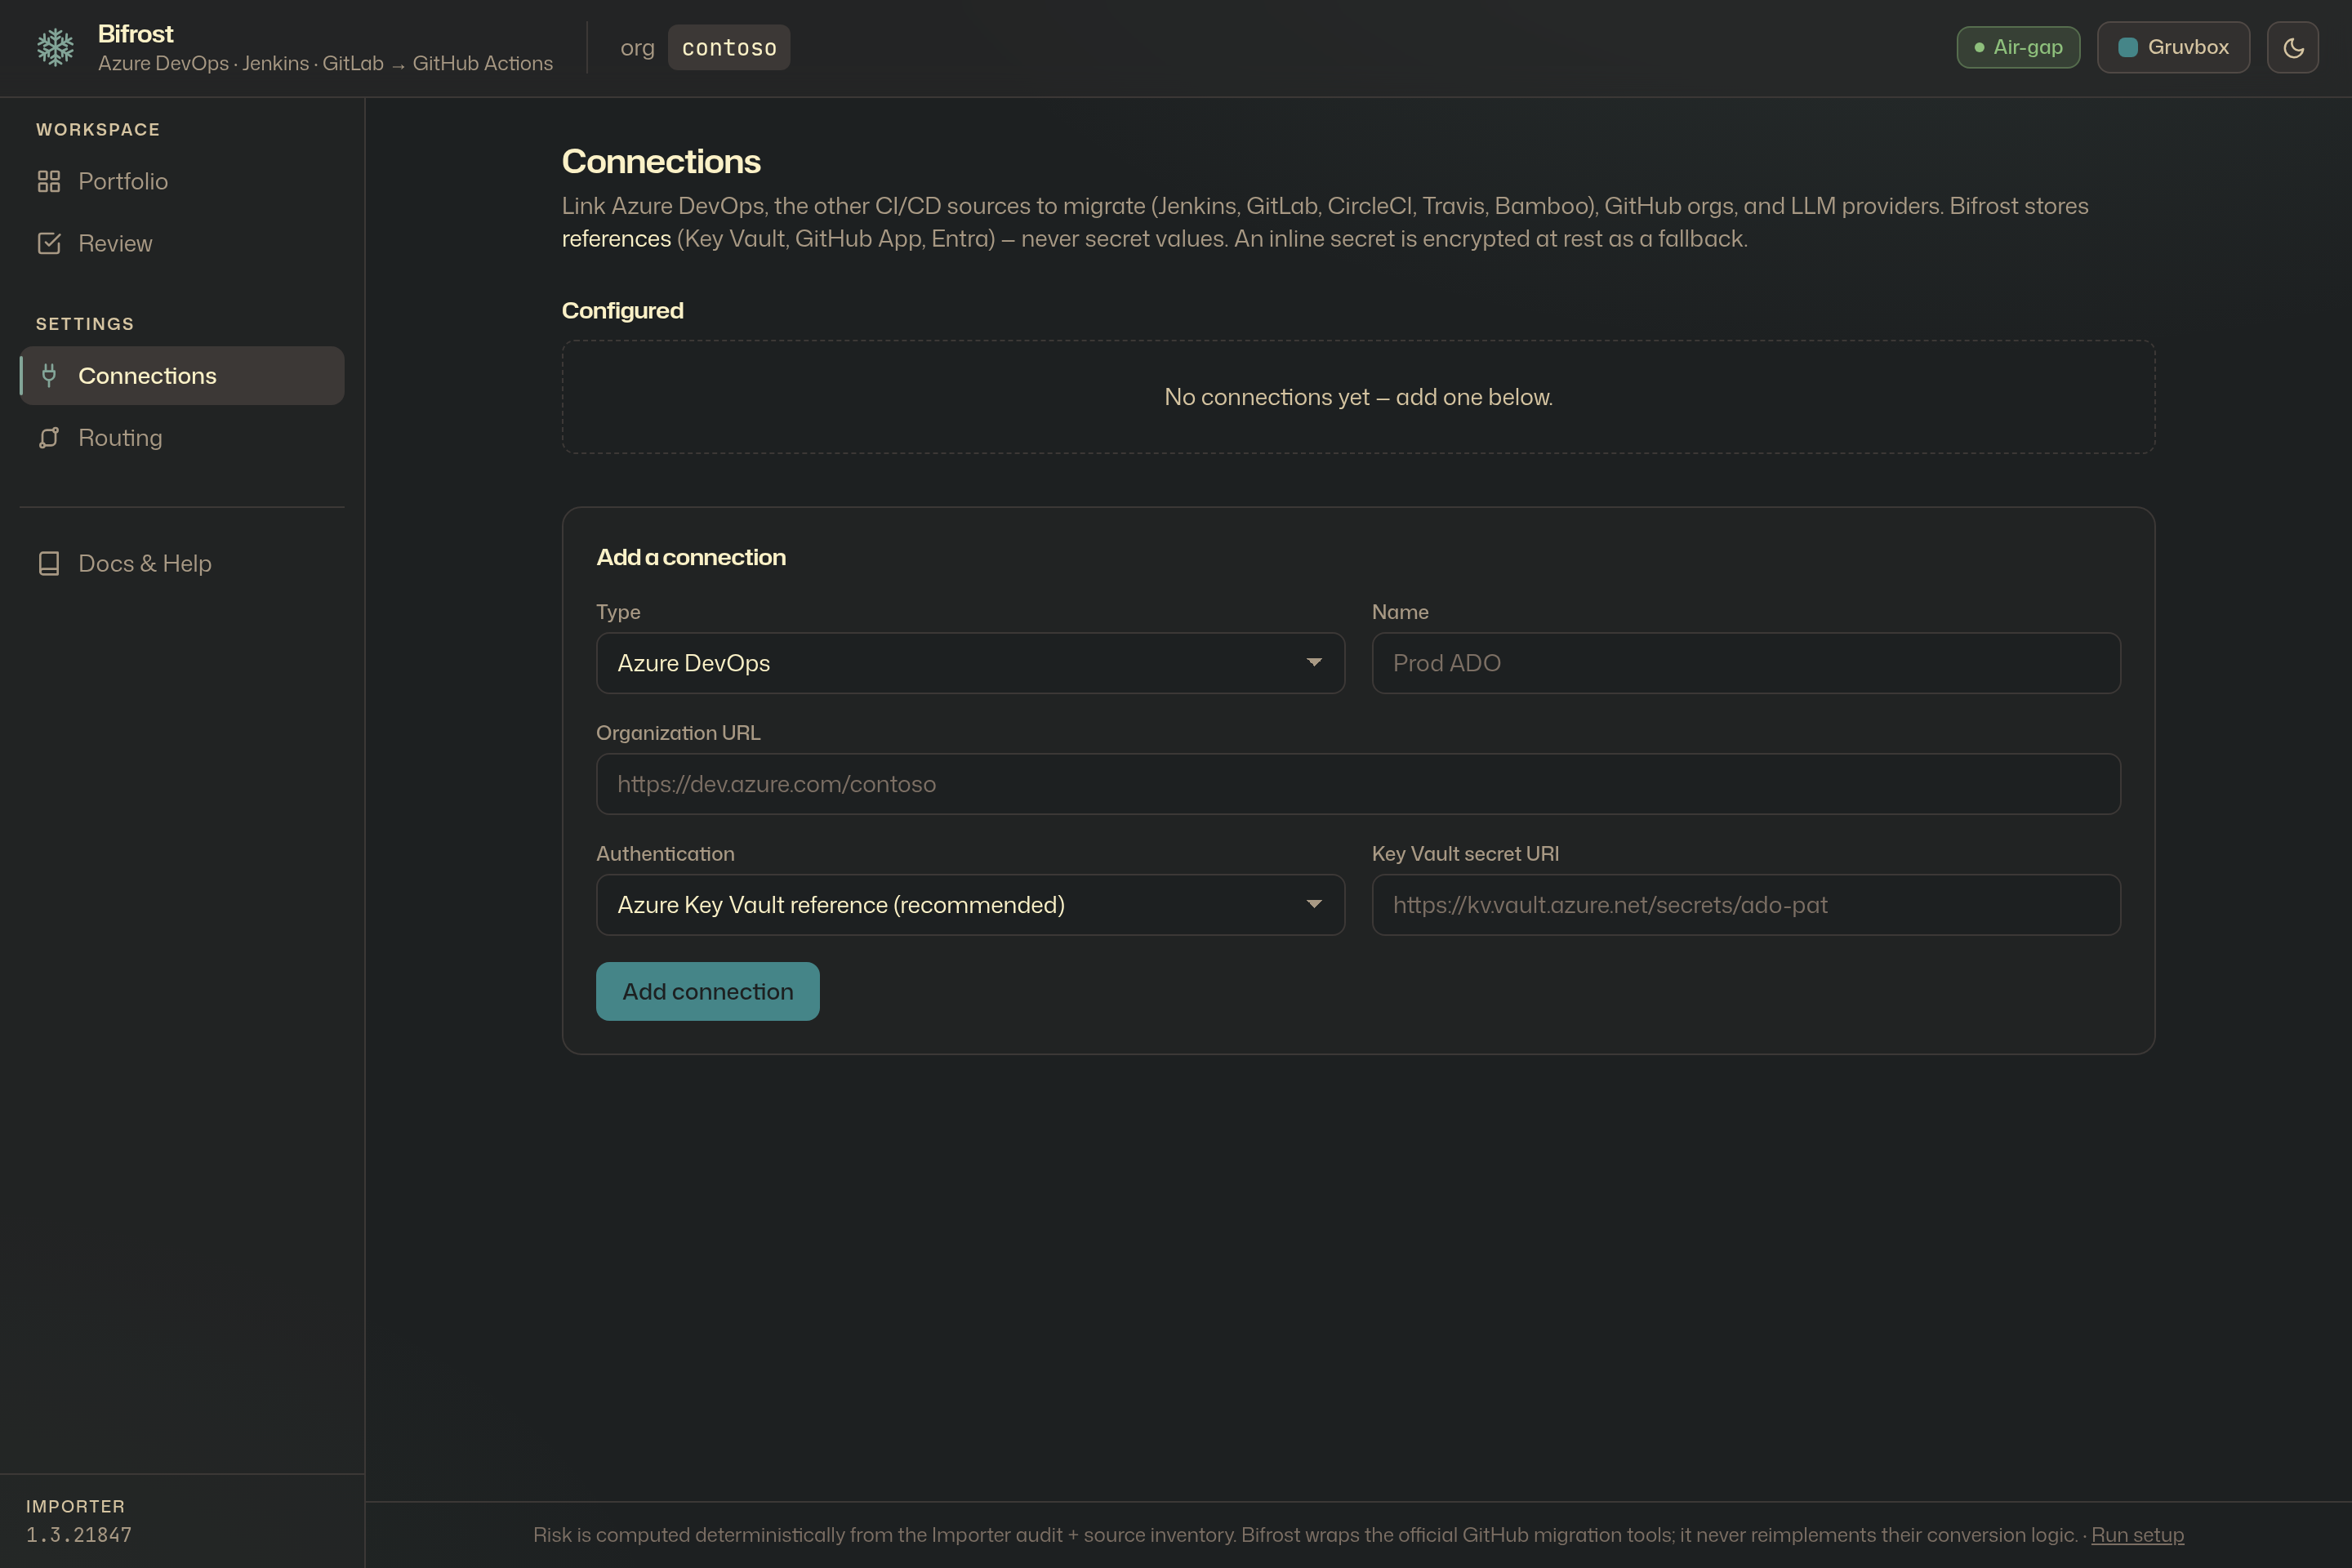The image size is (2352, 1568).
Task: Click the 'references' highlighted word in description
Action: [x=616, y=239]
